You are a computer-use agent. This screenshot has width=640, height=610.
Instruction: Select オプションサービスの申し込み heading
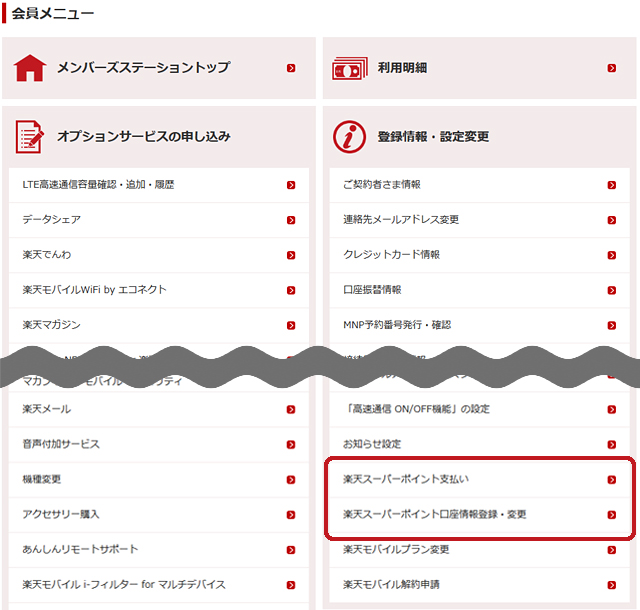(x=144, y=136)
